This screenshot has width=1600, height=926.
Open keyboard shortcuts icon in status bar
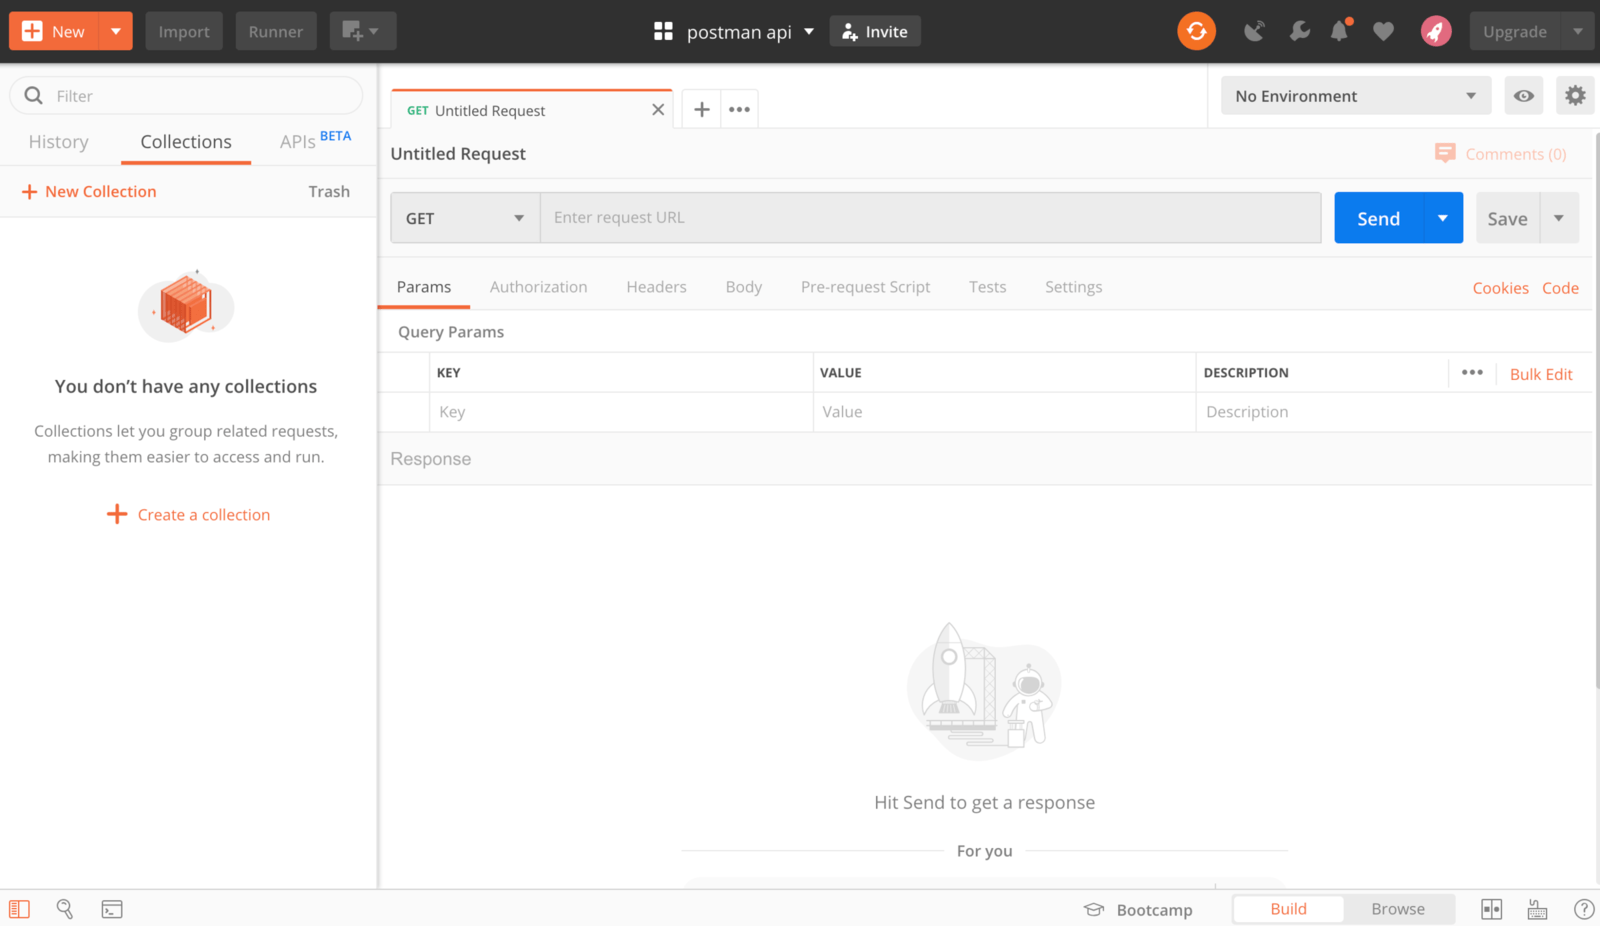[1536, 909]
